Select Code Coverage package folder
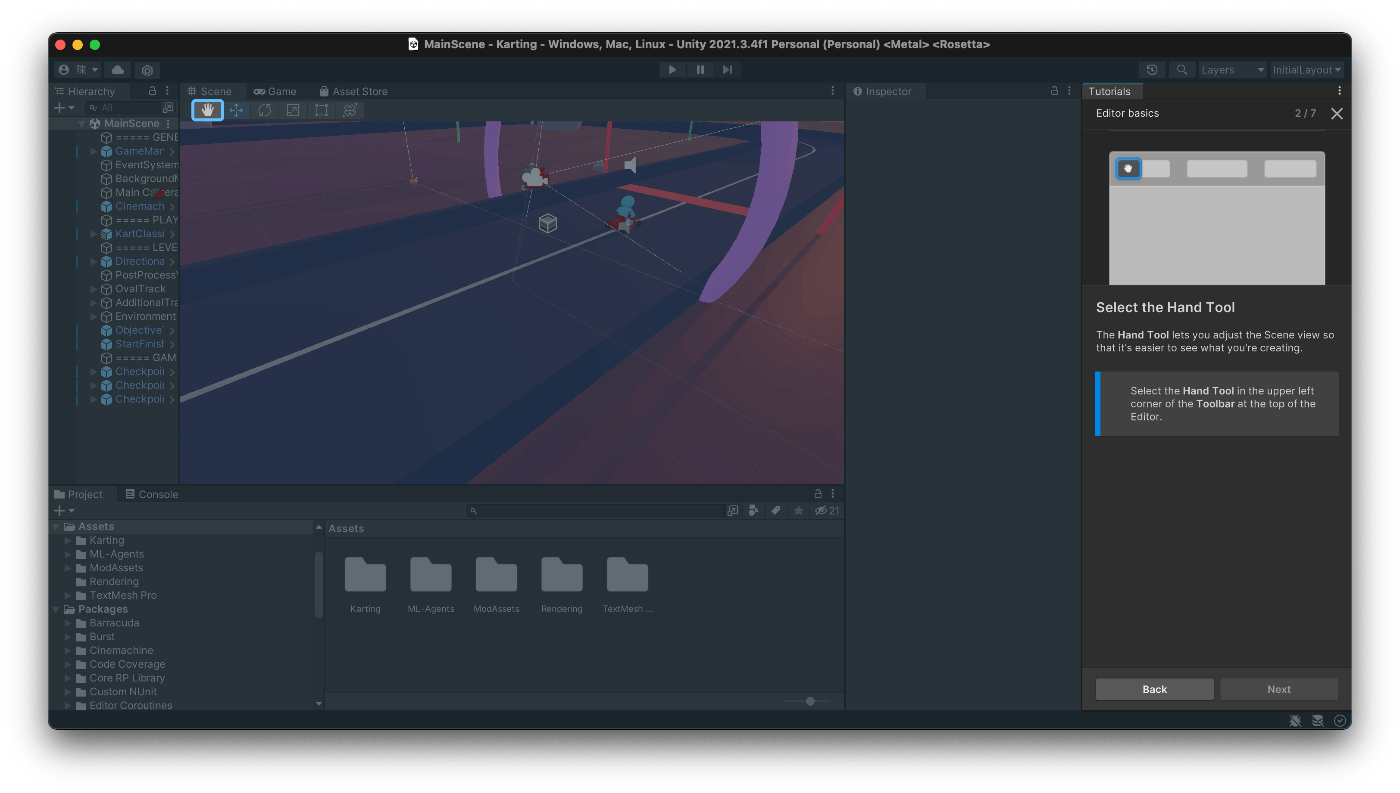1400x793 pixels. pos(127,664)
